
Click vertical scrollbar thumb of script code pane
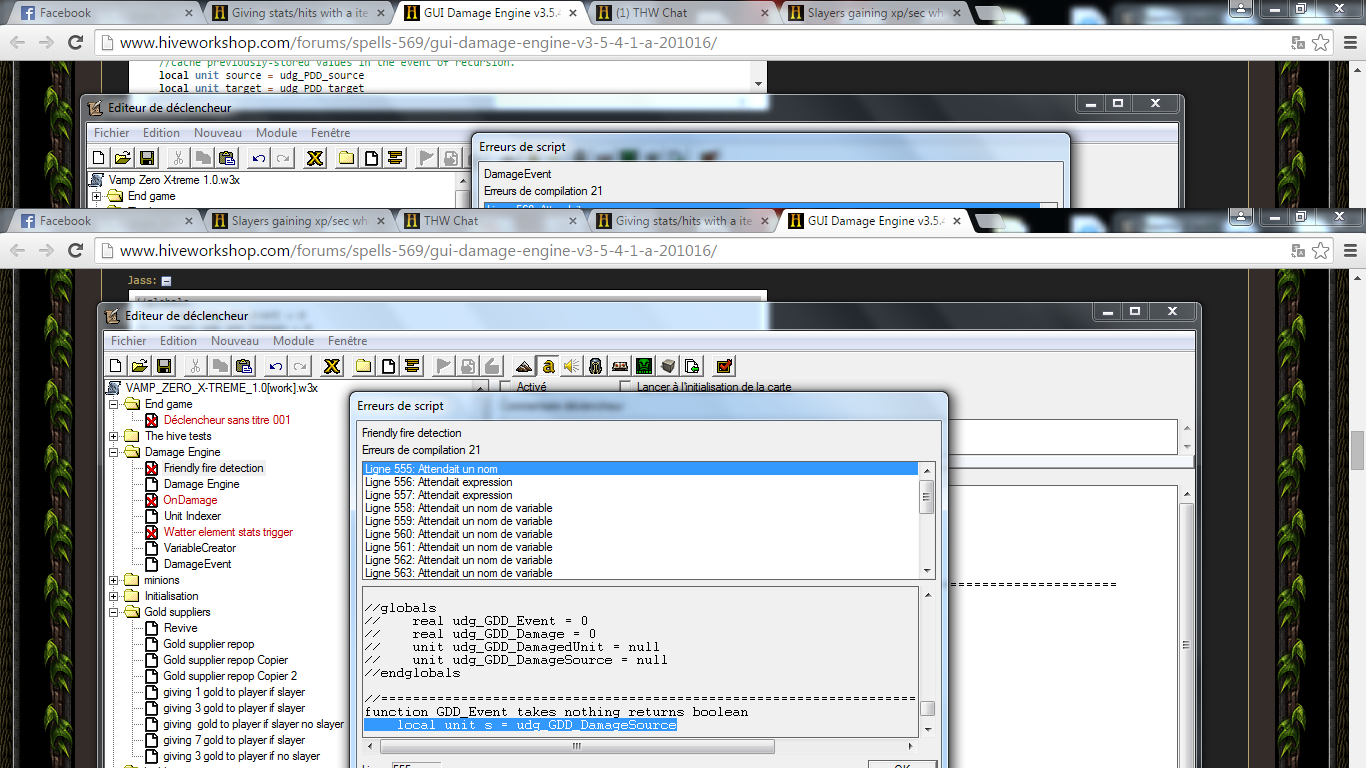[x=927, y=709]
